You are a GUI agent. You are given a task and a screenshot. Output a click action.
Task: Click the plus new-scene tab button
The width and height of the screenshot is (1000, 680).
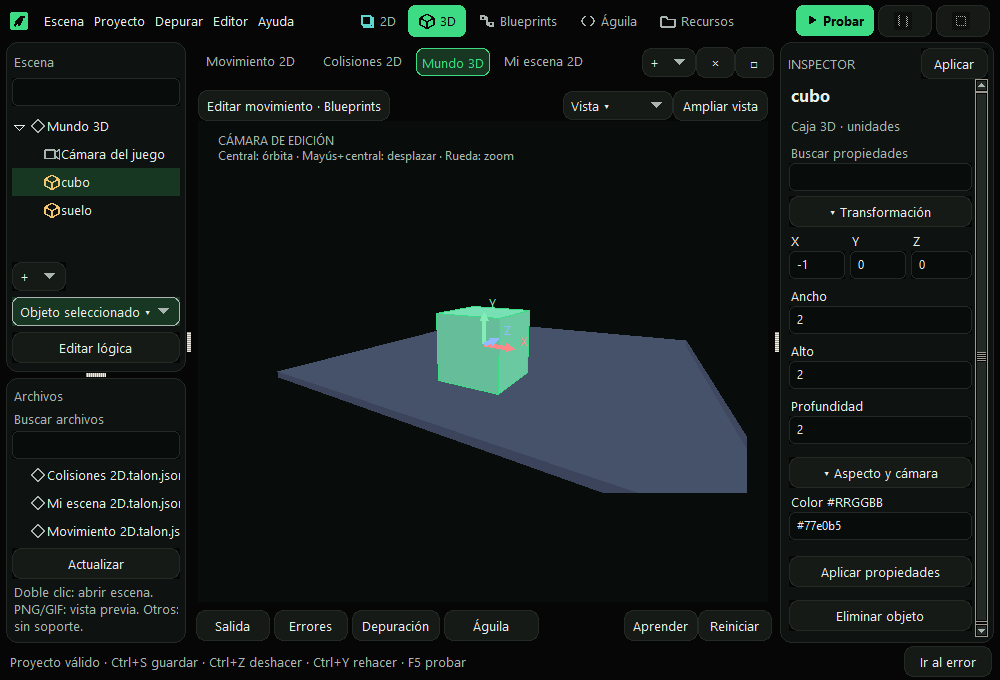pyautogui.click(x=654, y=63)
